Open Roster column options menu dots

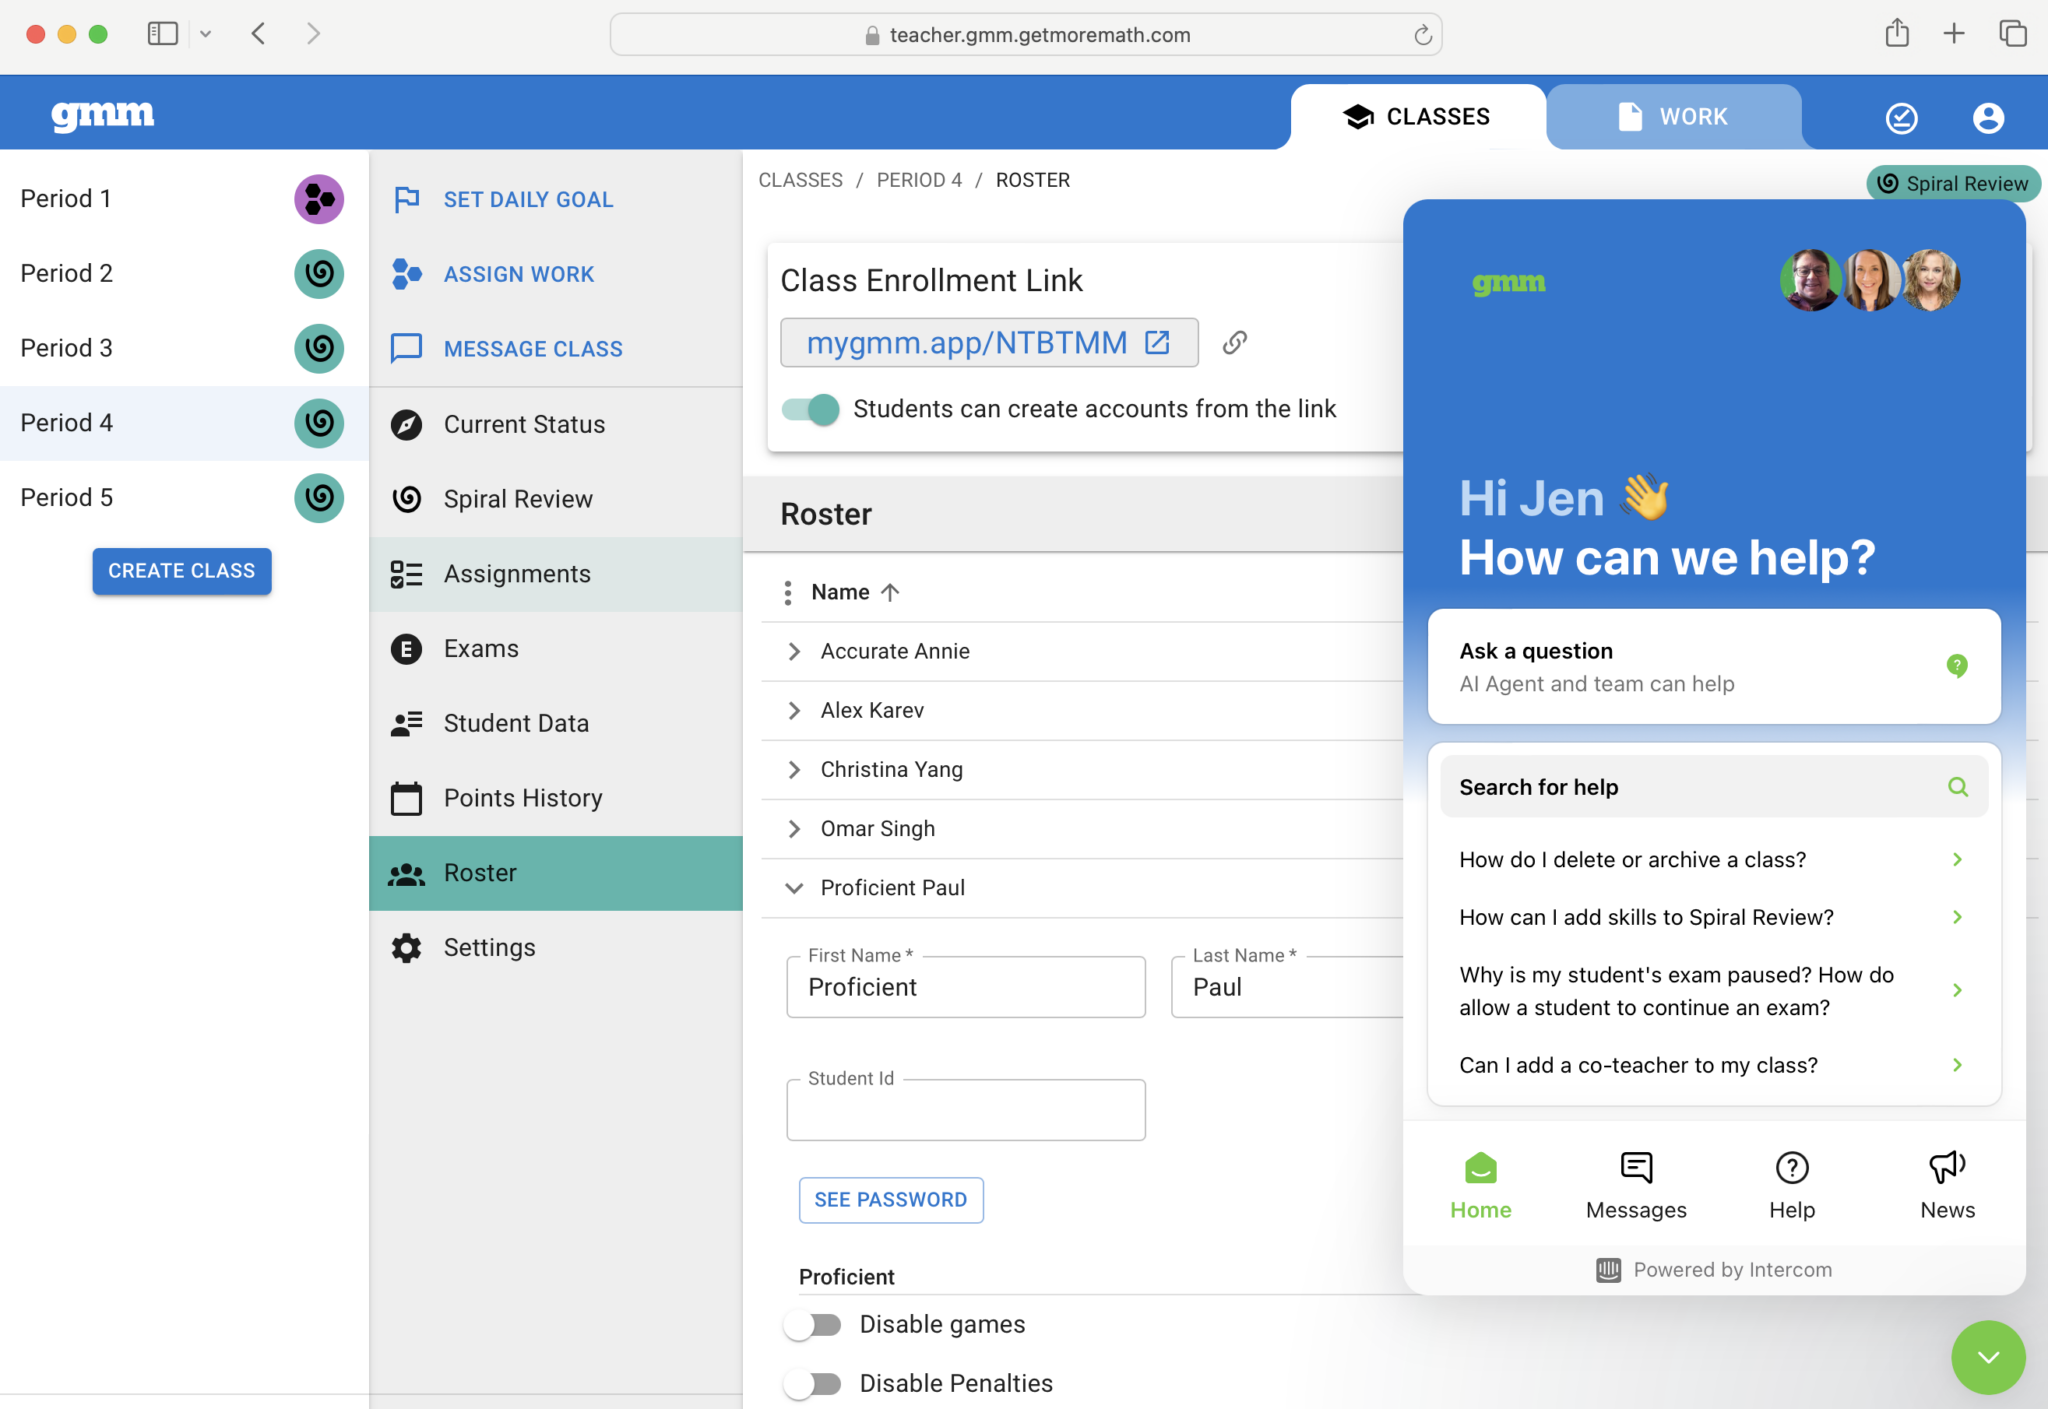tap(788, 593)
